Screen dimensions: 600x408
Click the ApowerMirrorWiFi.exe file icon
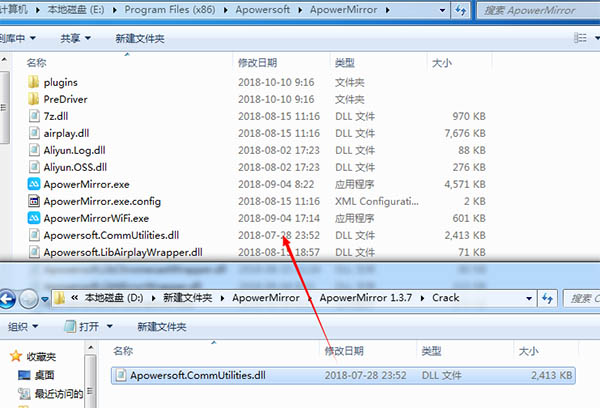click(35, 218)
